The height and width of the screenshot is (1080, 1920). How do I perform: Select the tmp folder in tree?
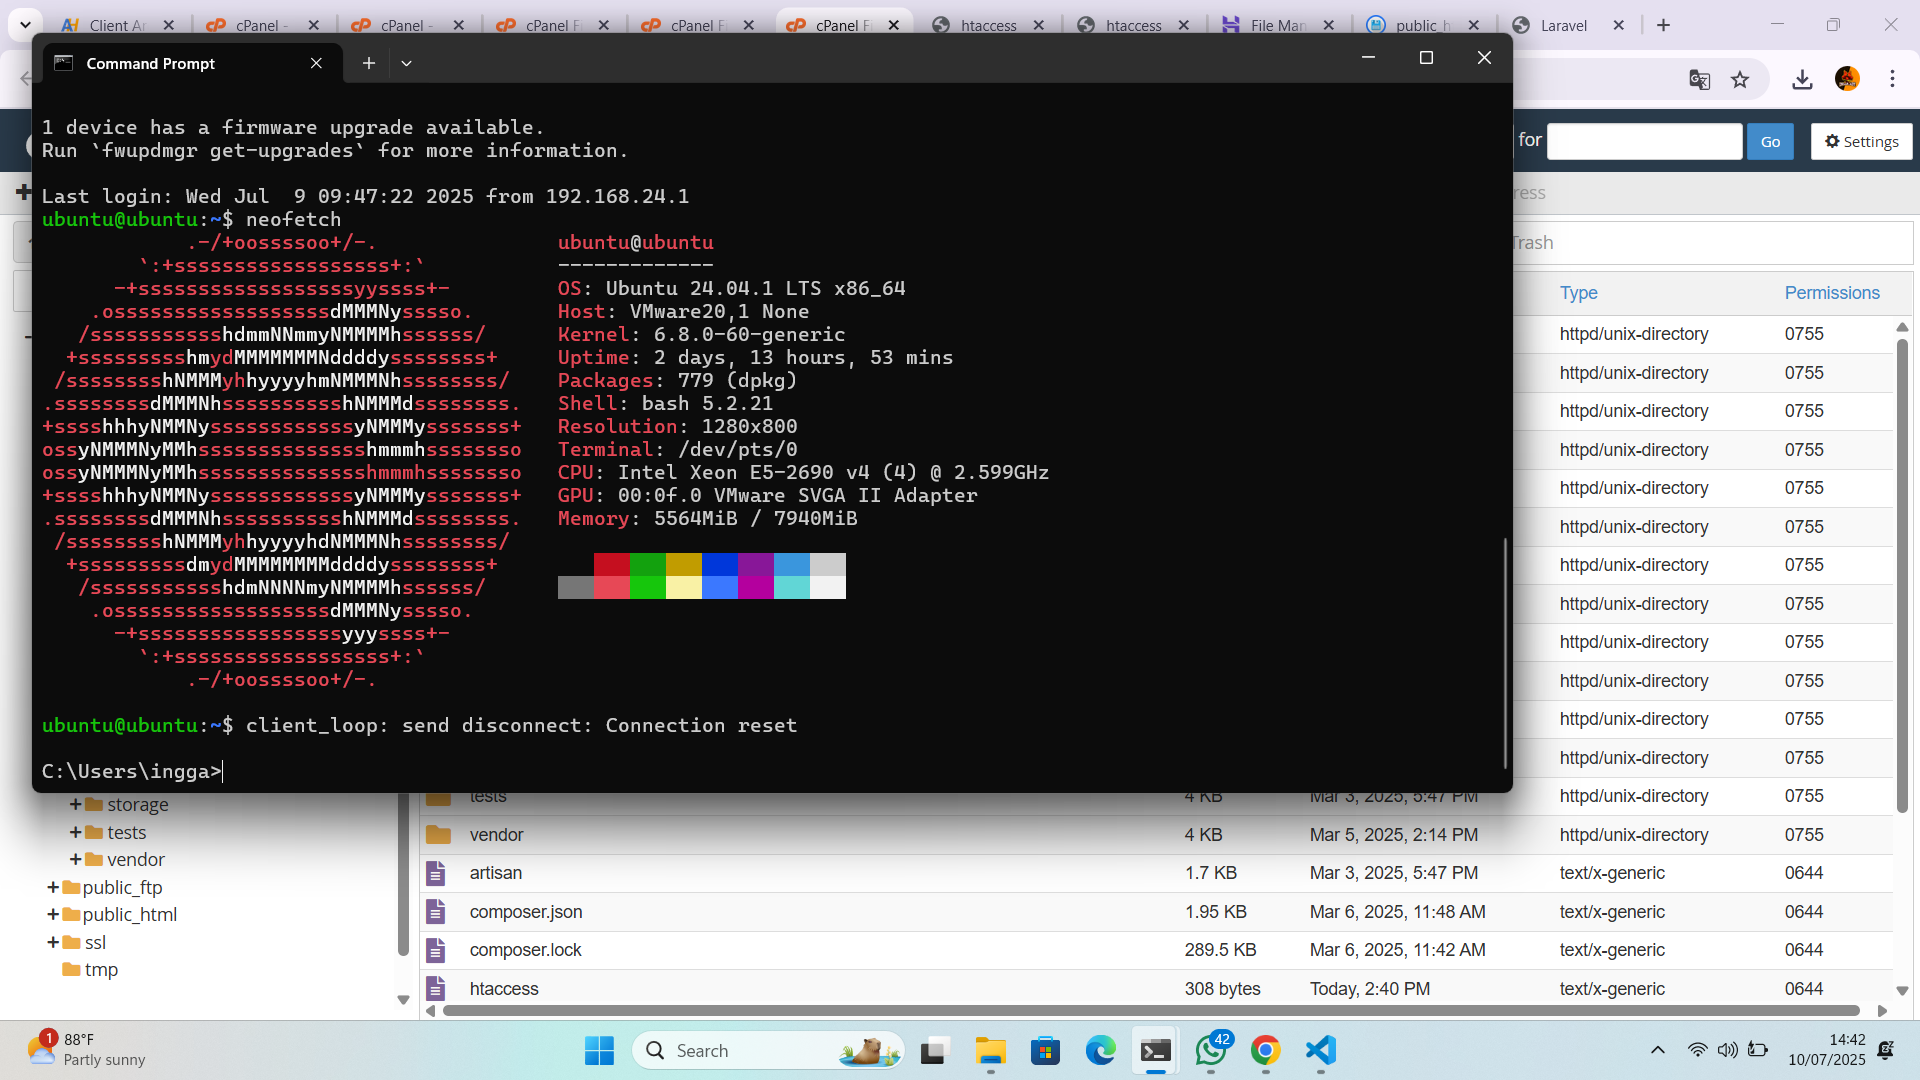[x=101, y=969]
